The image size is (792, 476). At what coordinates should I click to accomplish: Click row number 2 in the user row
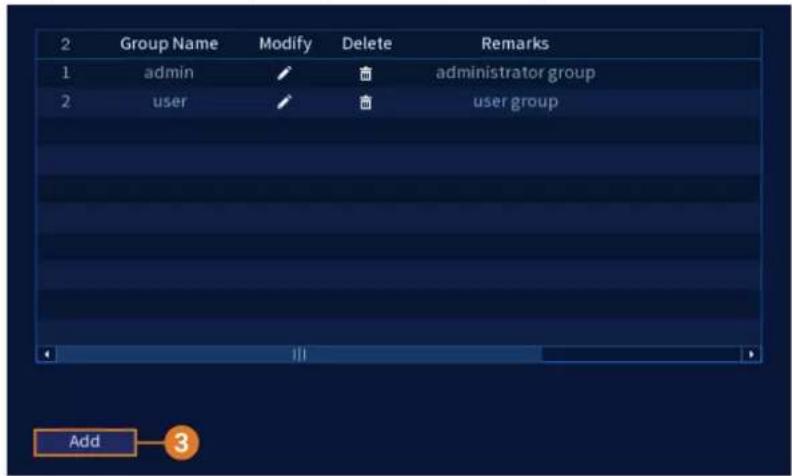click(x=65, y=102)
